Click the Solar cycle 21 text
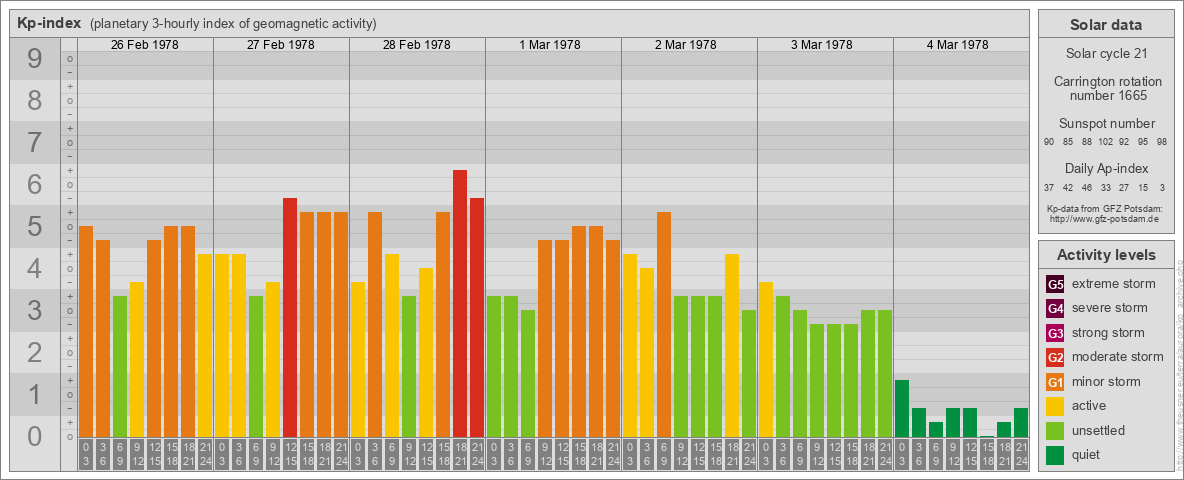 point(1106,54)
